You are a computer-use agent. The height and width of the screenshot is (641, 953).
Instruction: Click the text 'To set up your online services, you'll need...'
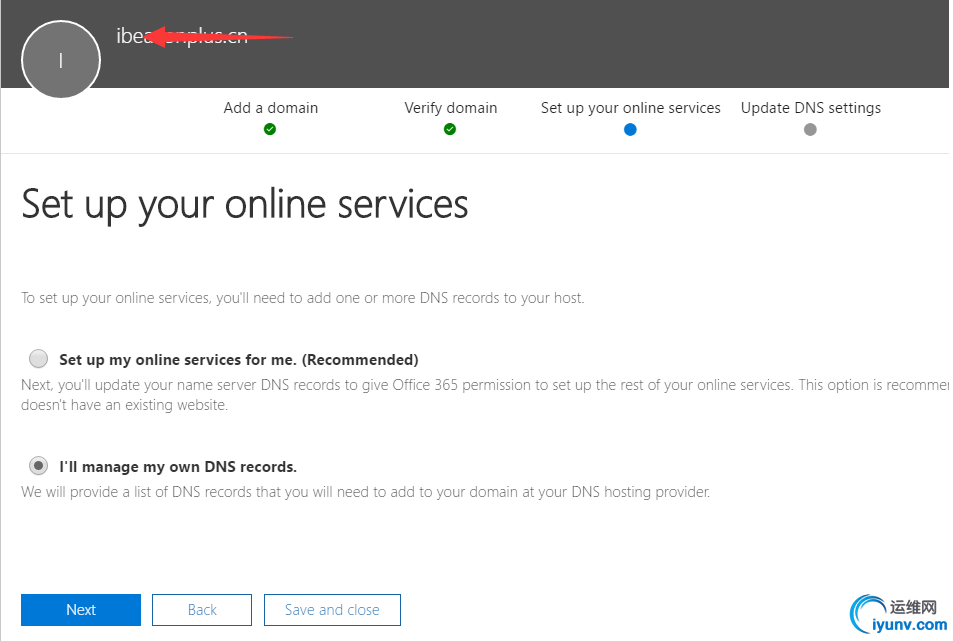[303, 298]
